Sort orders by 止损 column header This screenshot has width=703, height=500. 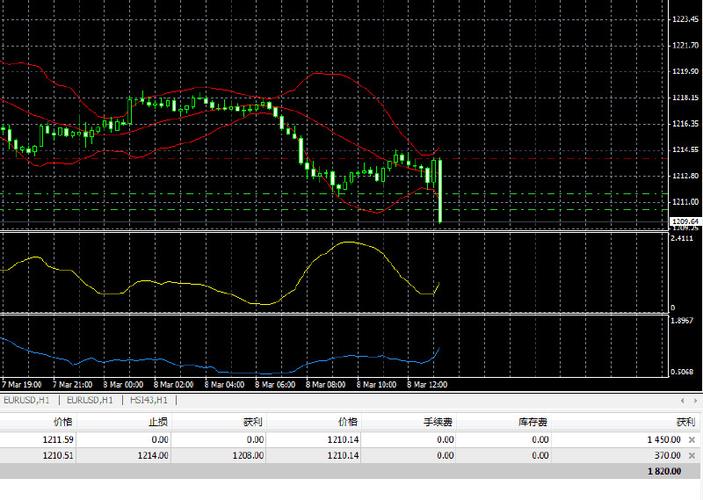pos(155,423)
